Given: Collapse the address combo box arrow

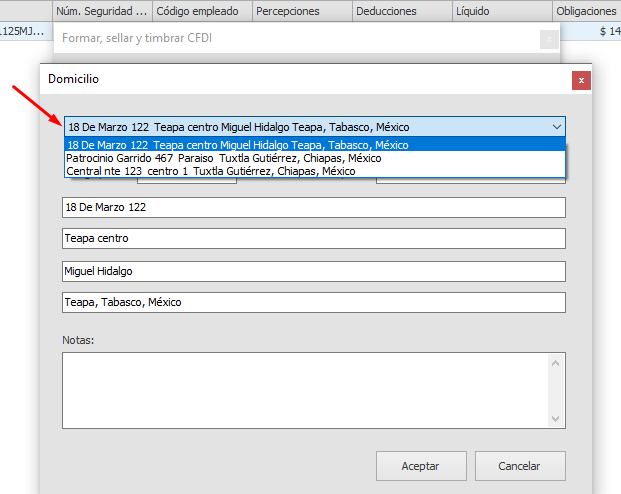Looking at the screenshot, I should coord(556,127).
